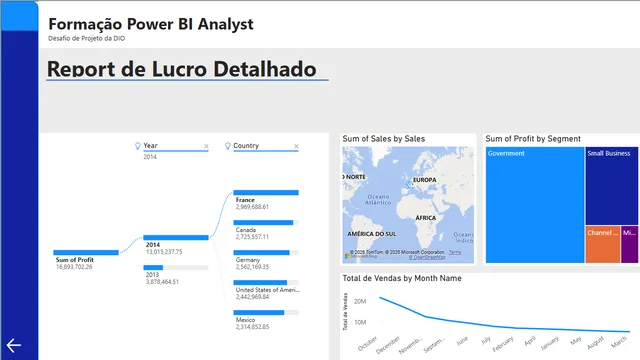Click the 2,969,688.61 value under France
Viewport: 640px width, 360px height.
(252, 207)
